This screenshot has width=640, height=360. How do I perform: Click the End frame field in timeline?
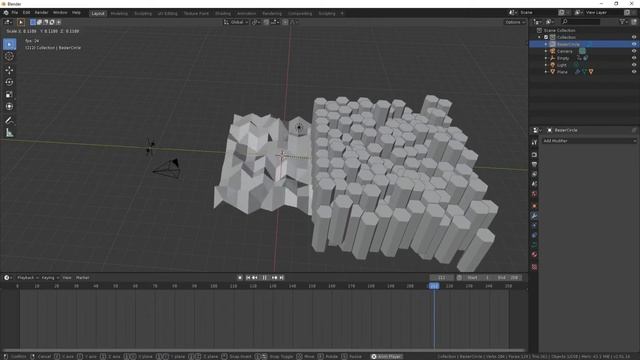pos(508,278)
